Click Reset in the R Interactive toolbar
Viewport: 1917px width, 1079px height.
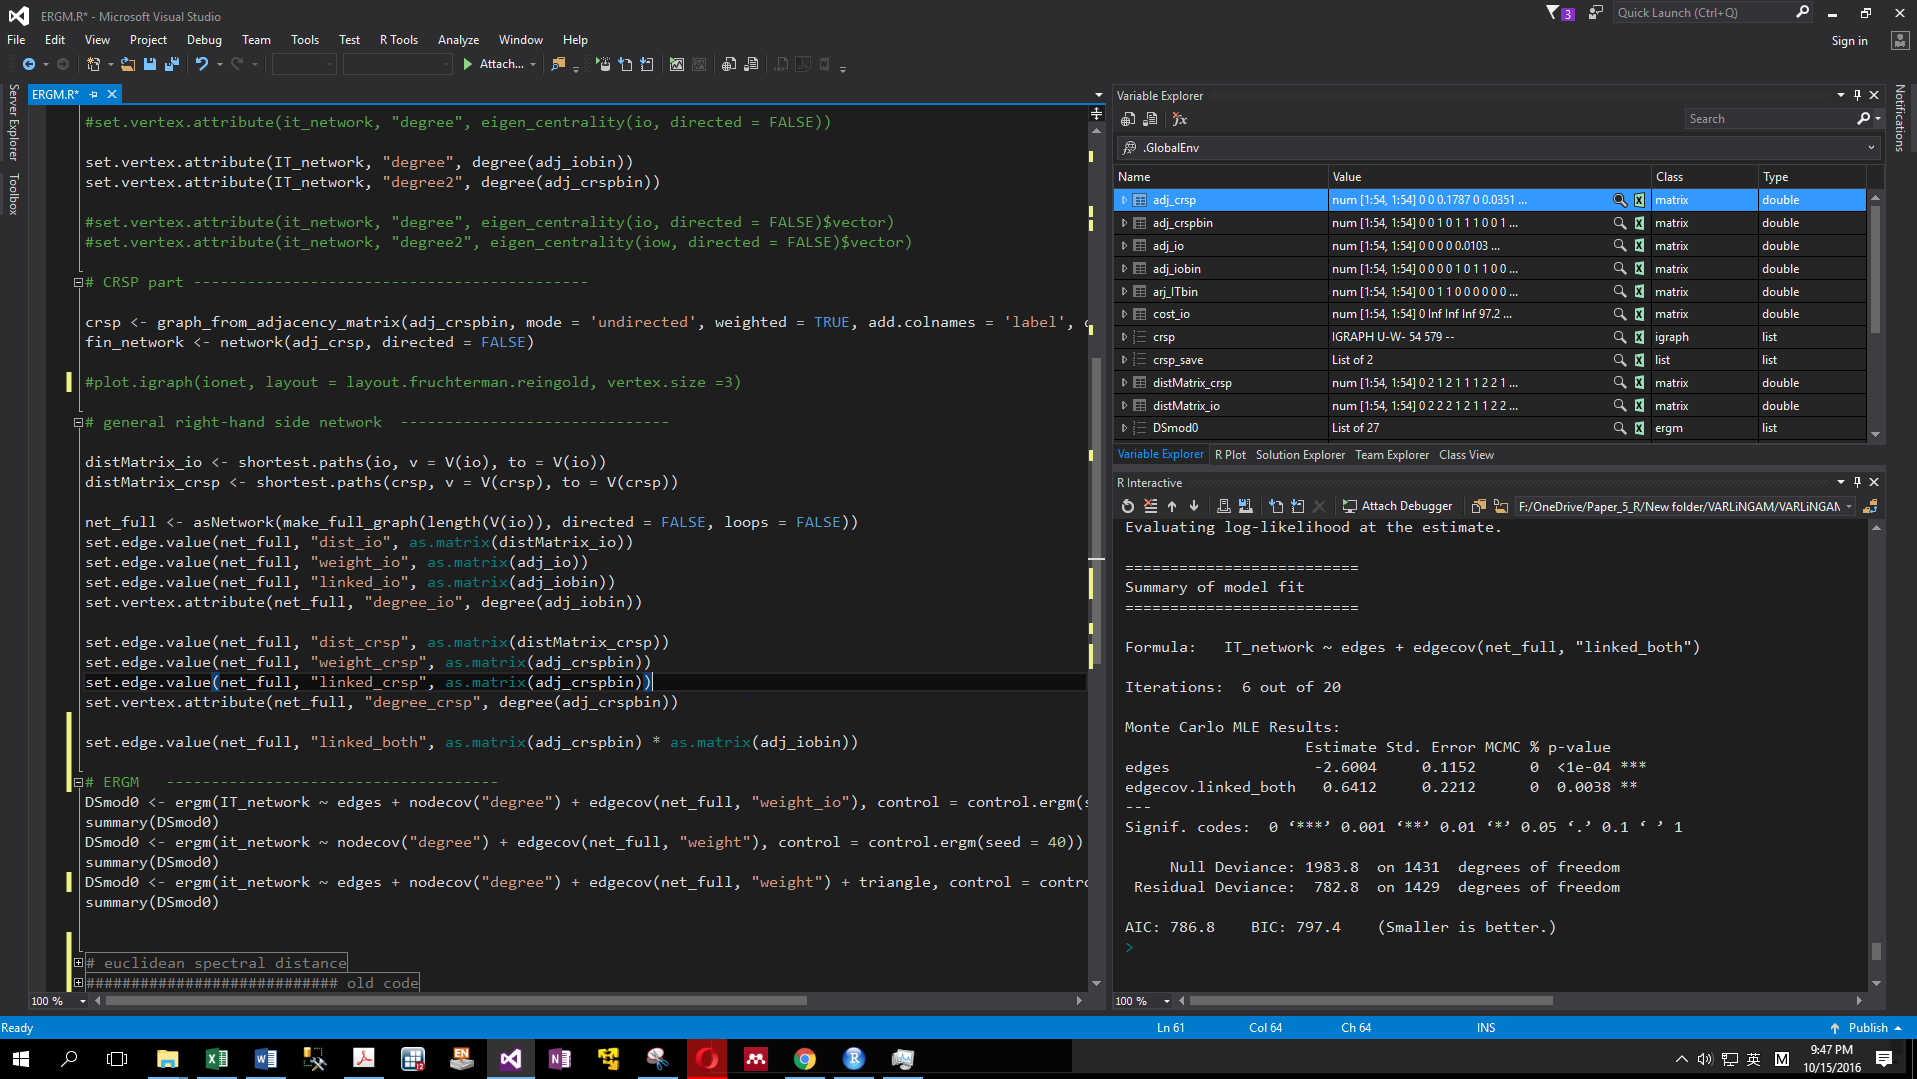(x=1128, y=506)
